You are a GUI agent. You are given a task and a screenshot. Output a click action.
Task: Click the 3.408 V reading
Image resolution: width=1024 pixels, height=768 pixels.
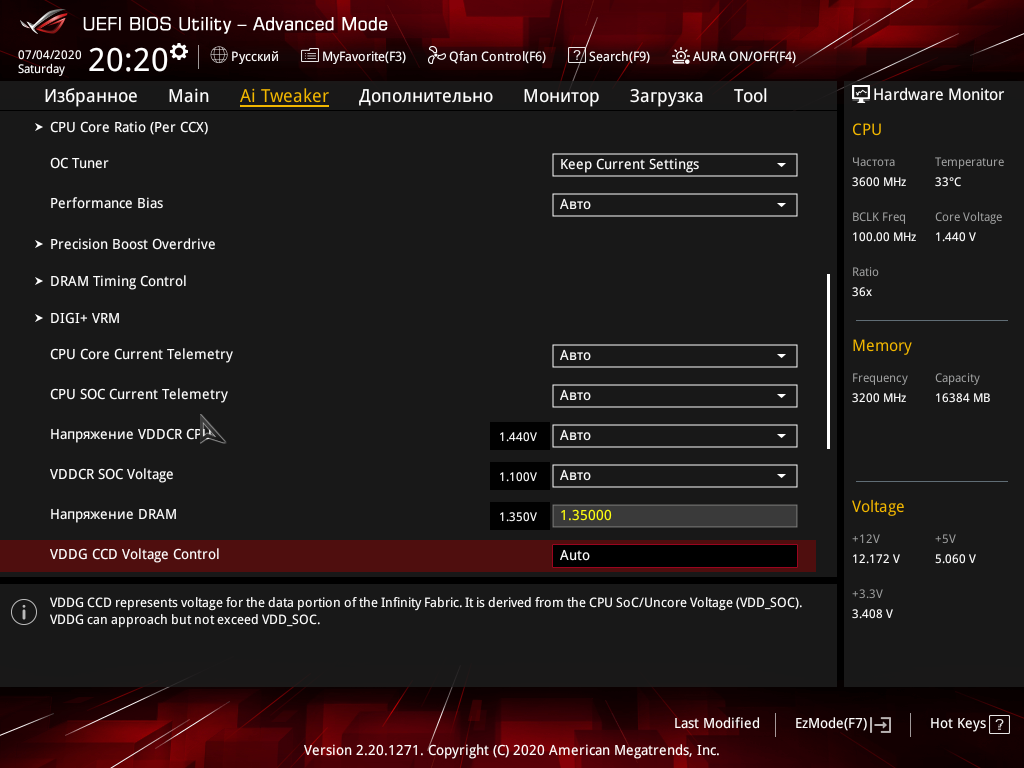pos(872,614)
